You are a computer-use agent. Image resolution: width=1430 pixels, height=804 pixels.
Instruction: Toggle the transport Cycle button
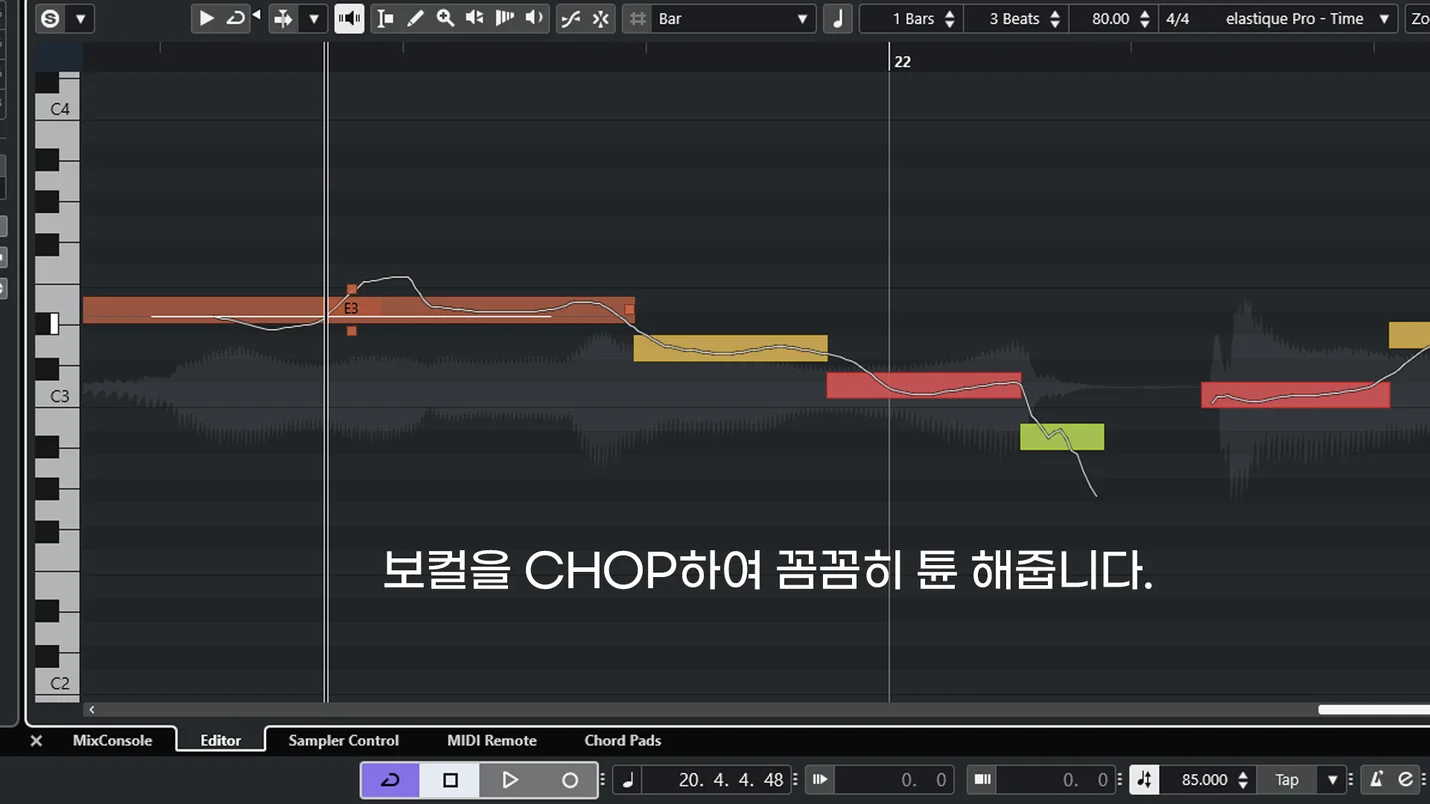coord(390,780)
